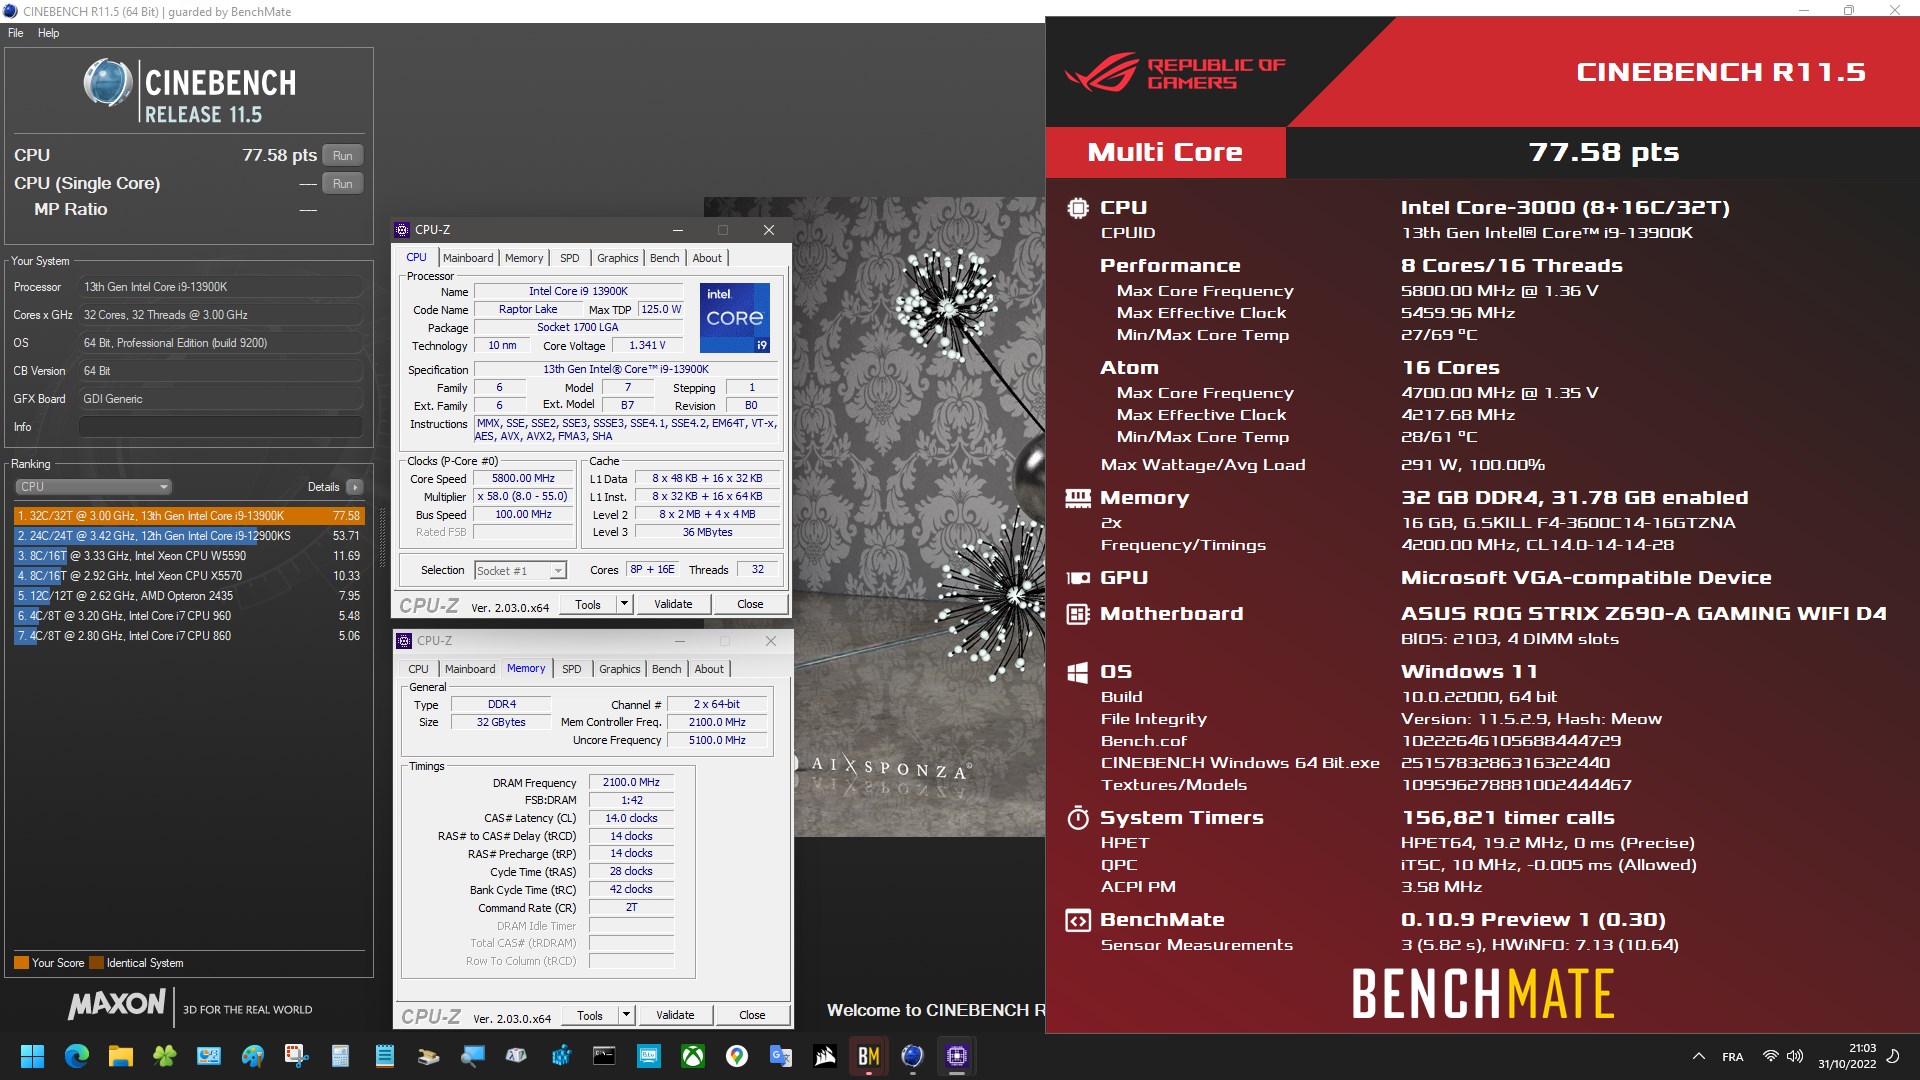Open Tools dropdown arrow in upper CPU-Z
Viewport: 1920px width, 1080px height.
(x=625, y=605)
